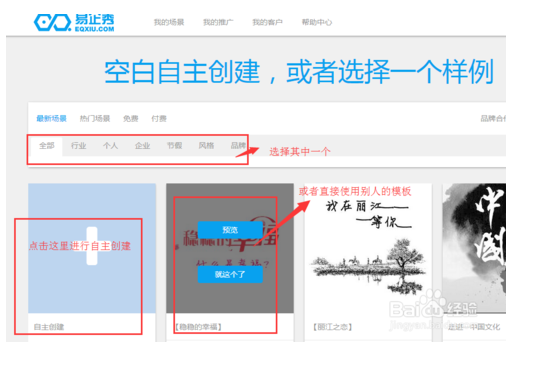
Task: Open the 中国文化 ink painting thumbnail
Action: (x=474, y=248)
